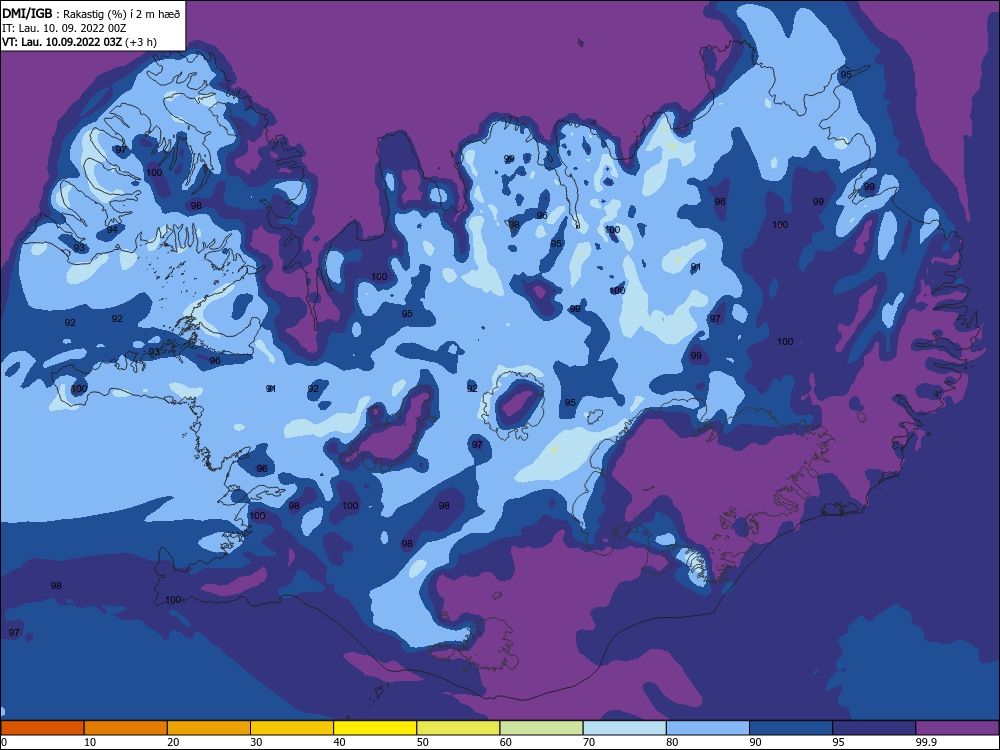Click the '99.9' legend scale label
The height and width of the screenshot is (750, 1000).
pos(926,742)
